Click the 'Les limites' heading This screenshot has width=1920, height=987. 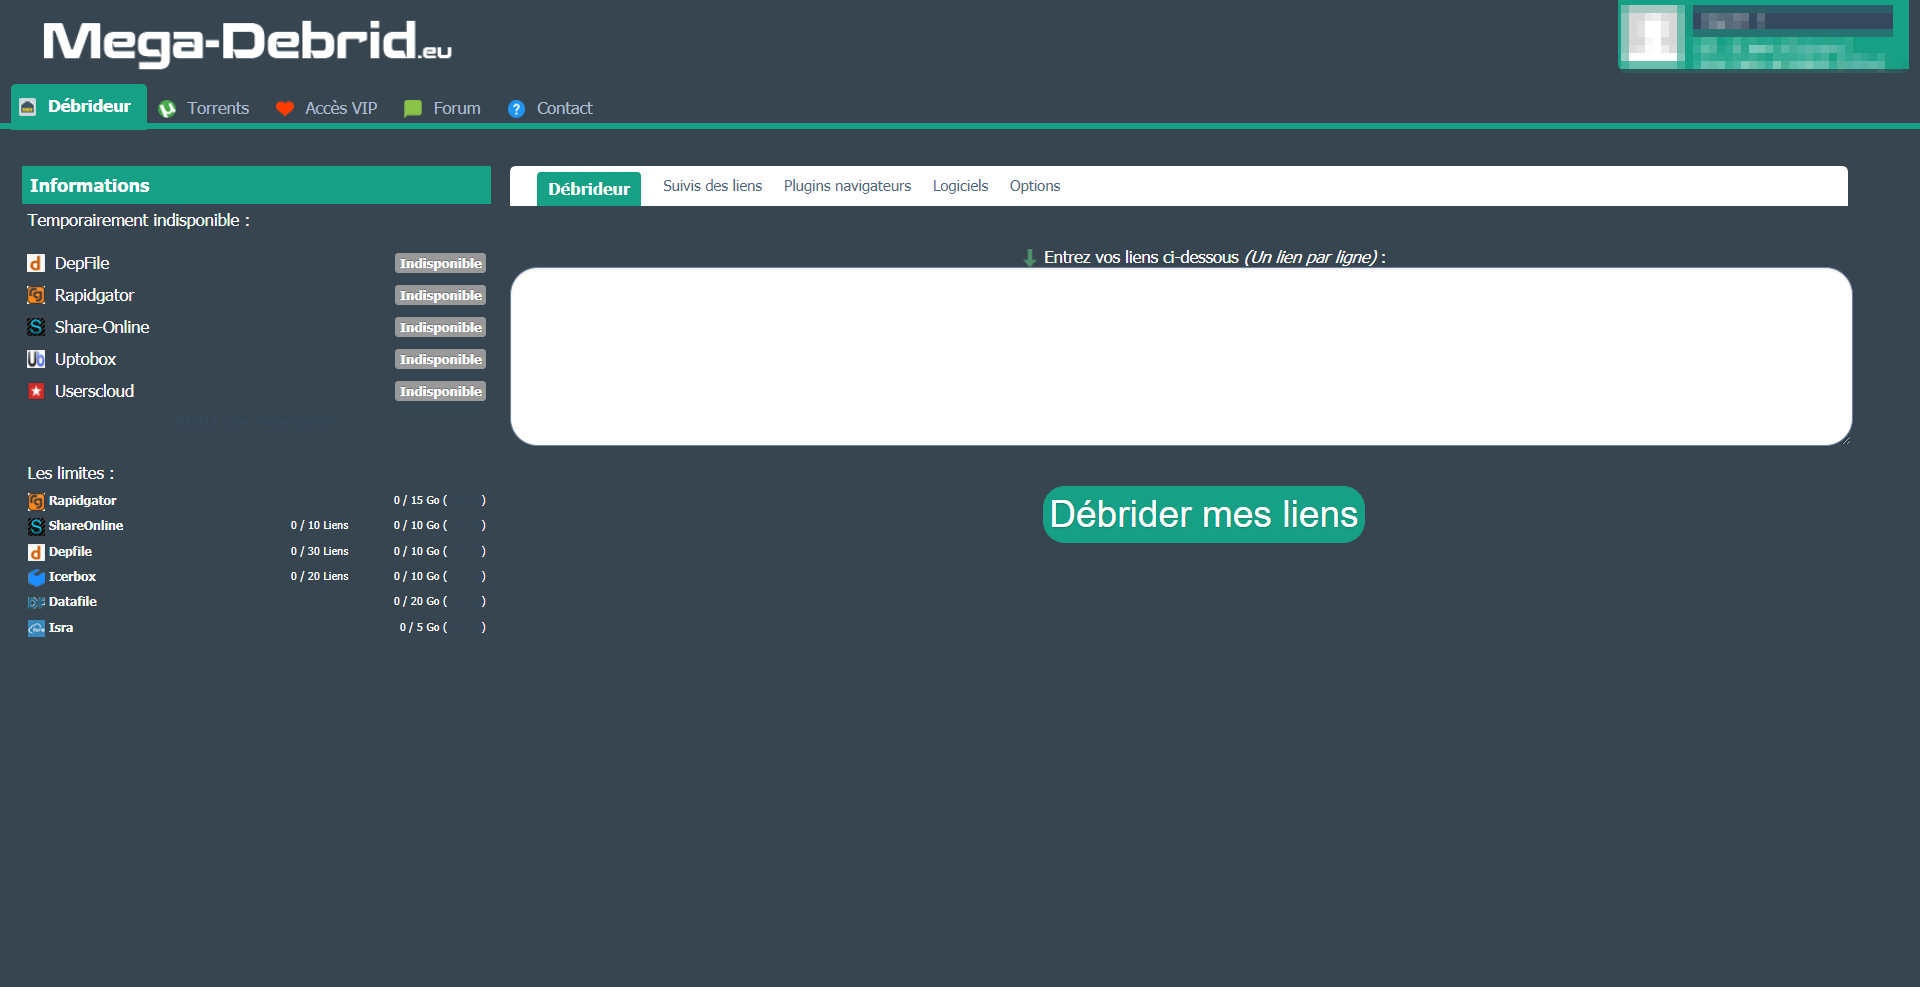[70, 473]
